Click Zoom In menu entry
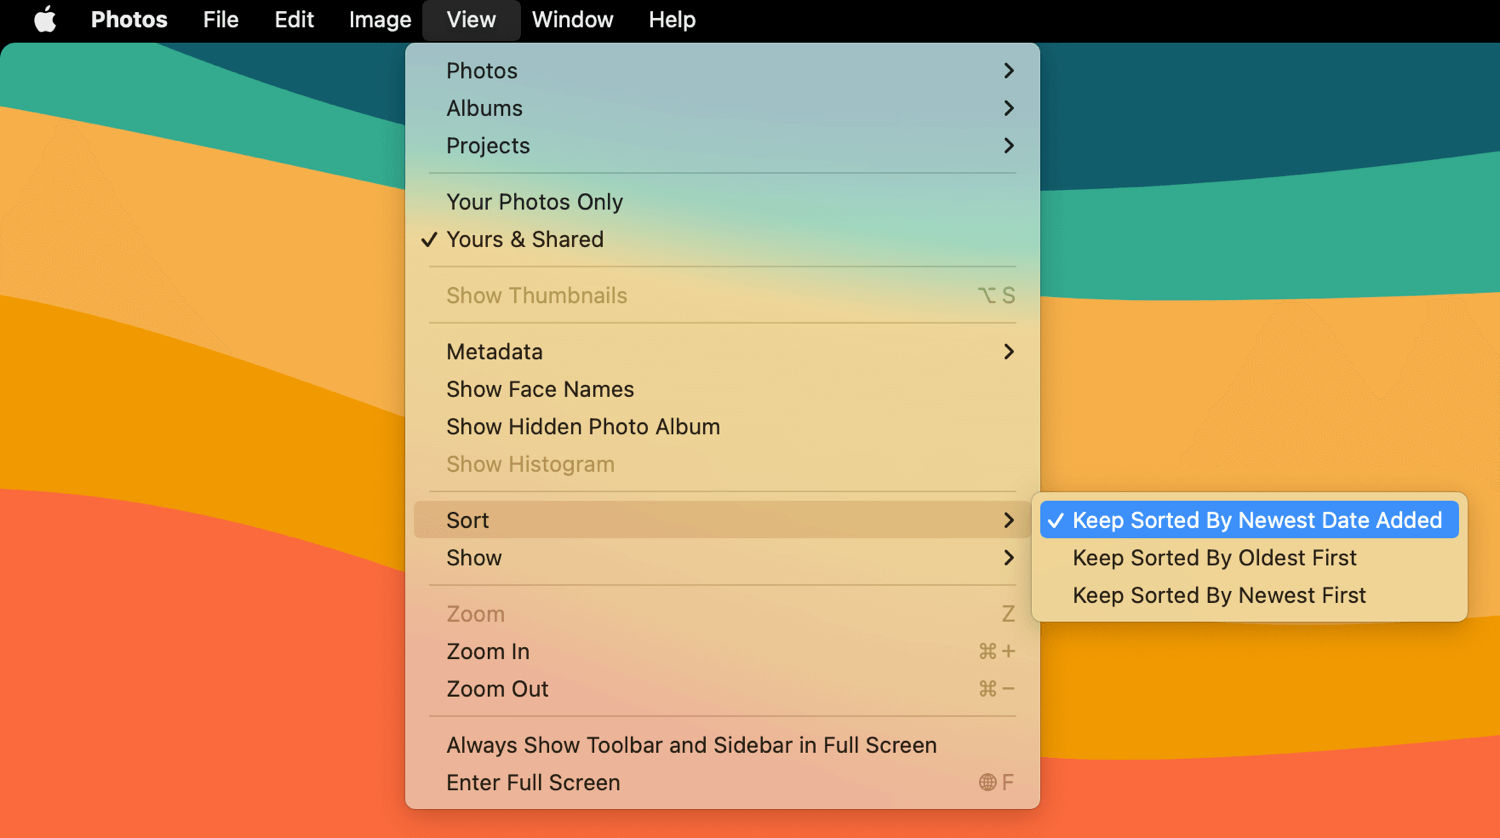The width and height of the screenshot is (1500, 838). click(488, 652)
